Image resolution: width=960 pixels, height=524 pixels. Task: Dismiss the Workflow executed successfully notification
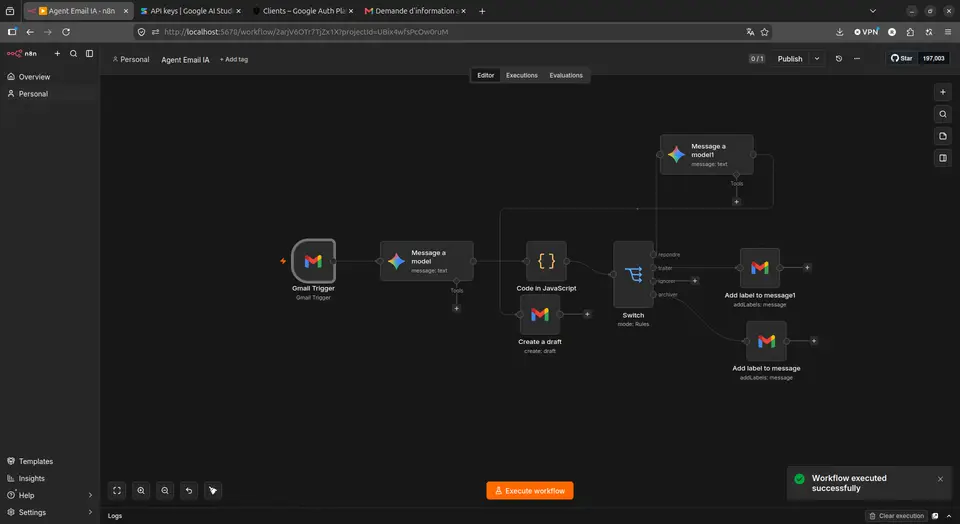pyautogui.click(x=940, y=479)
